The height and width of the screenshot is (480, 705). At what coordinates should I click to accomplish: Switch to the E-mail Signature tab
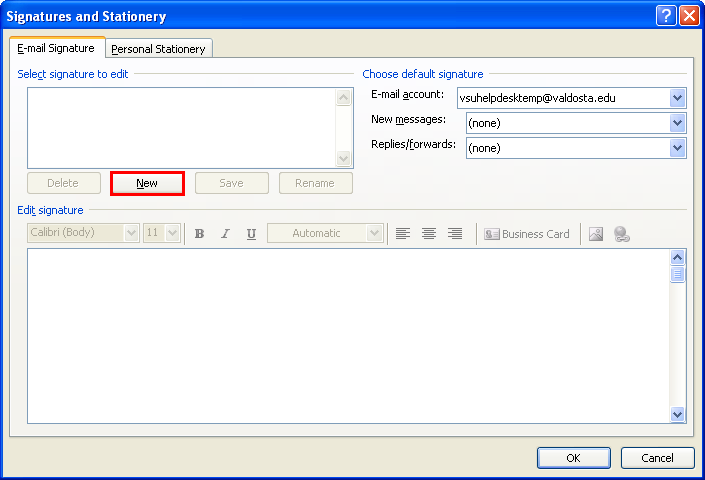pos(56,48)
